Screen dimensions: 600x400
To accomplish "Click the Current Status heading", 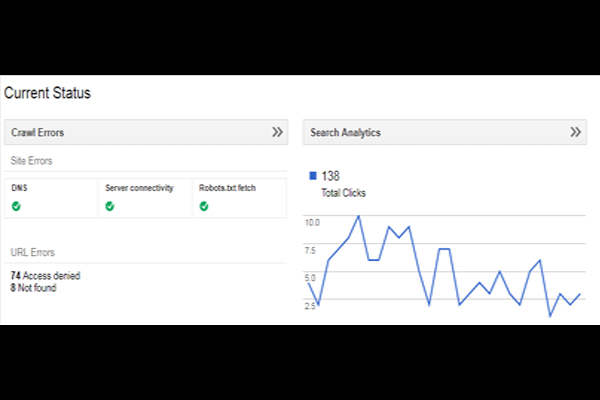I will click(47, 93).
